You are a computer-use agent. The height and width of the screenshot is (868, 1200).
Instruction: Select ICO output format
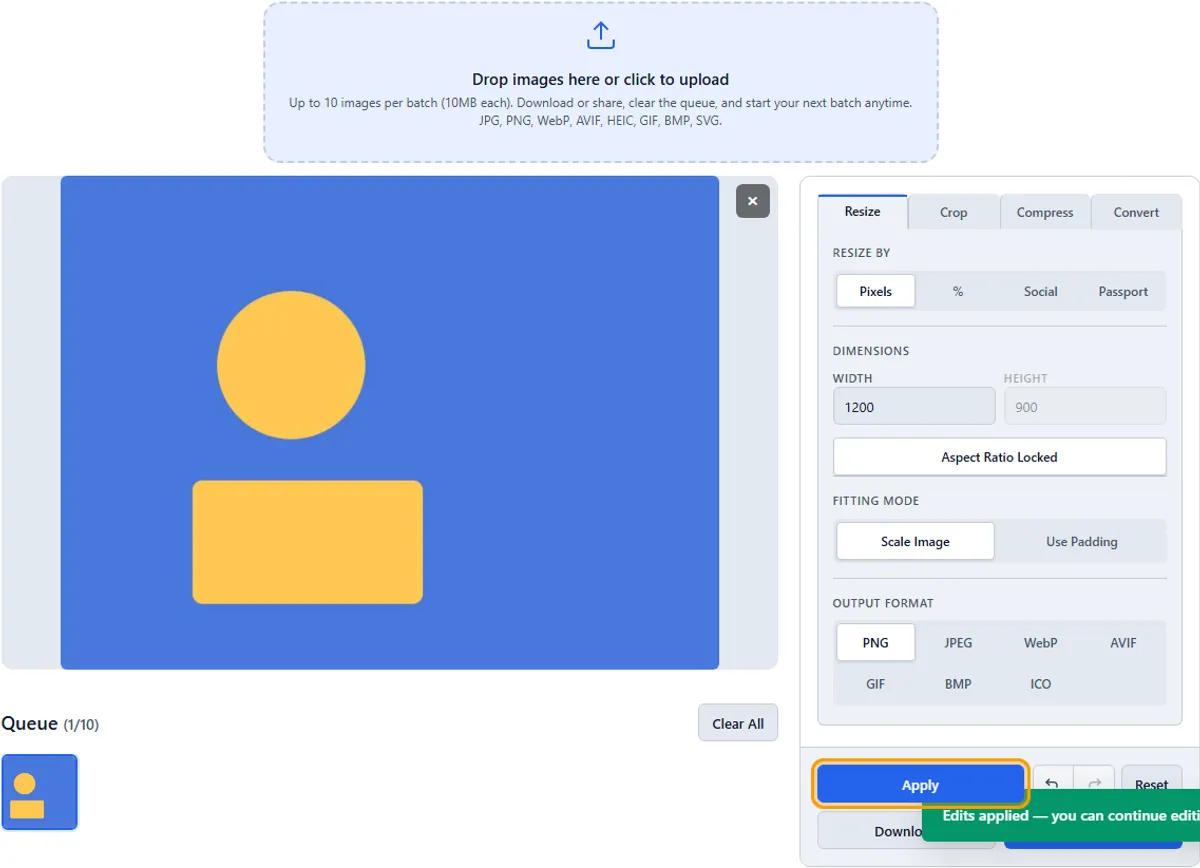click(1040, 684)
